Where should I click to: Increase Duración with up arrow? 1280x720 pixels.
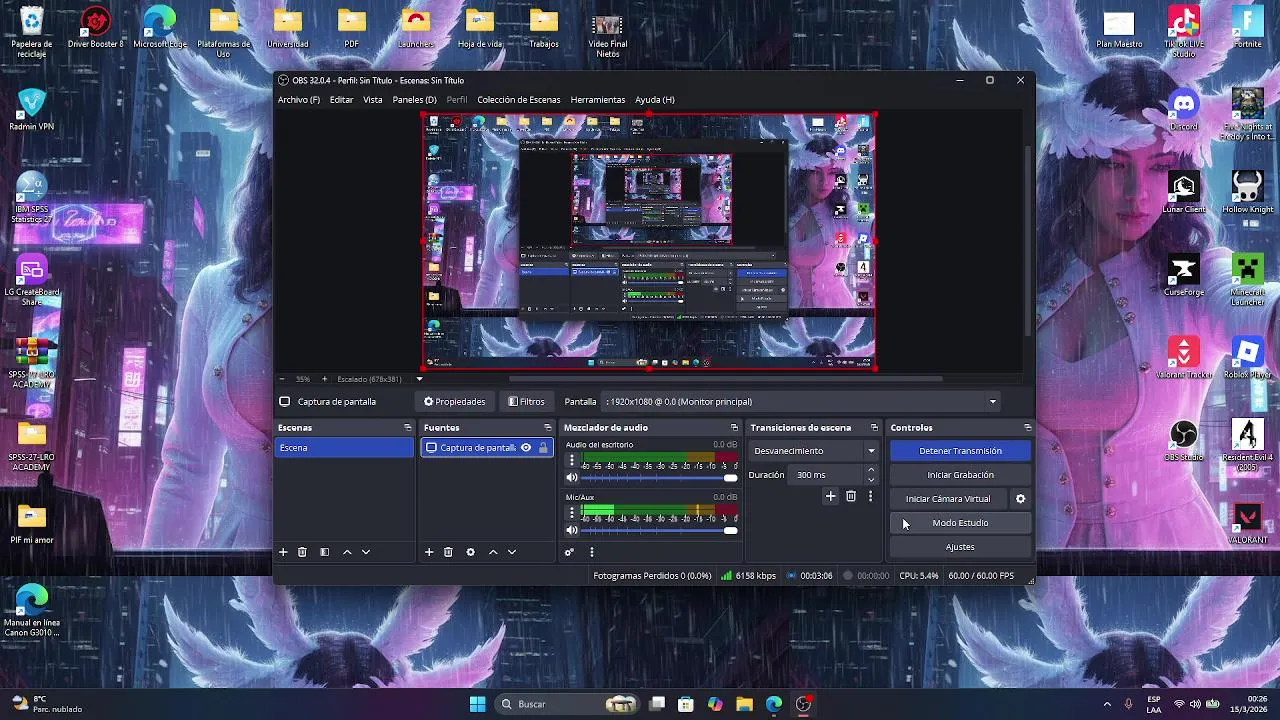[x=871, y=470]
